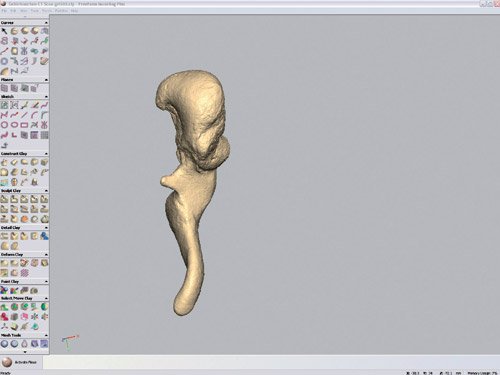
Task: Pick the first plane tool under Planes
Action: [4, 88]
